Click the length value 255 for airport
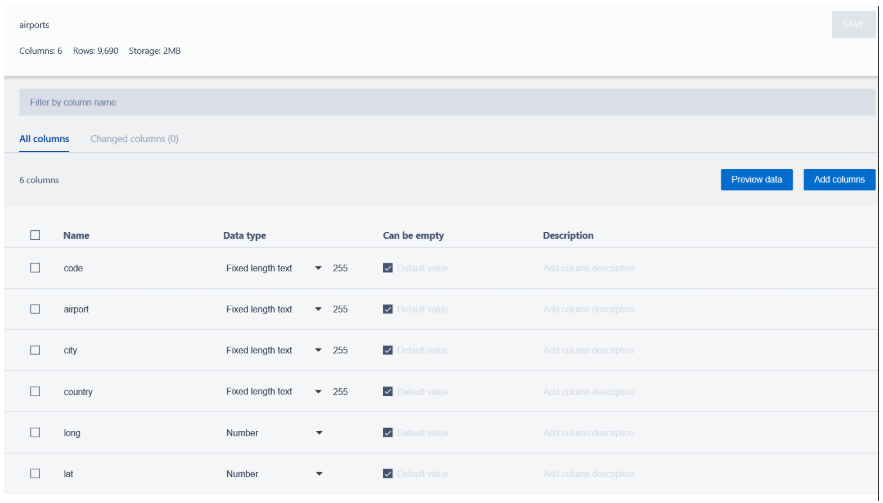 (x=340, y=309)
